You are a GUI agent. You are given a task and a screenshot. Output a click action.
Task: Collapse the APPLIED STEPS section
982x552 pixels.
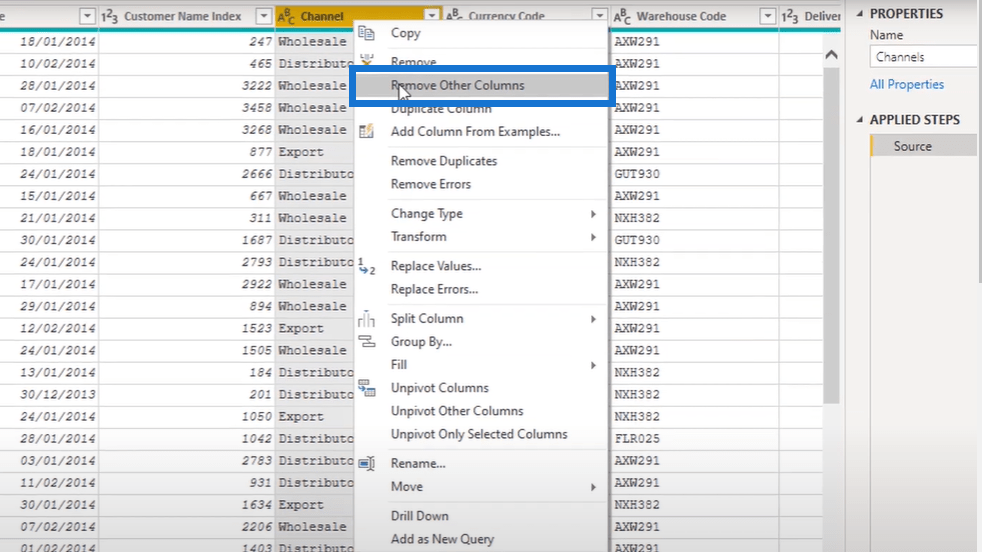[x=859, y=119]
